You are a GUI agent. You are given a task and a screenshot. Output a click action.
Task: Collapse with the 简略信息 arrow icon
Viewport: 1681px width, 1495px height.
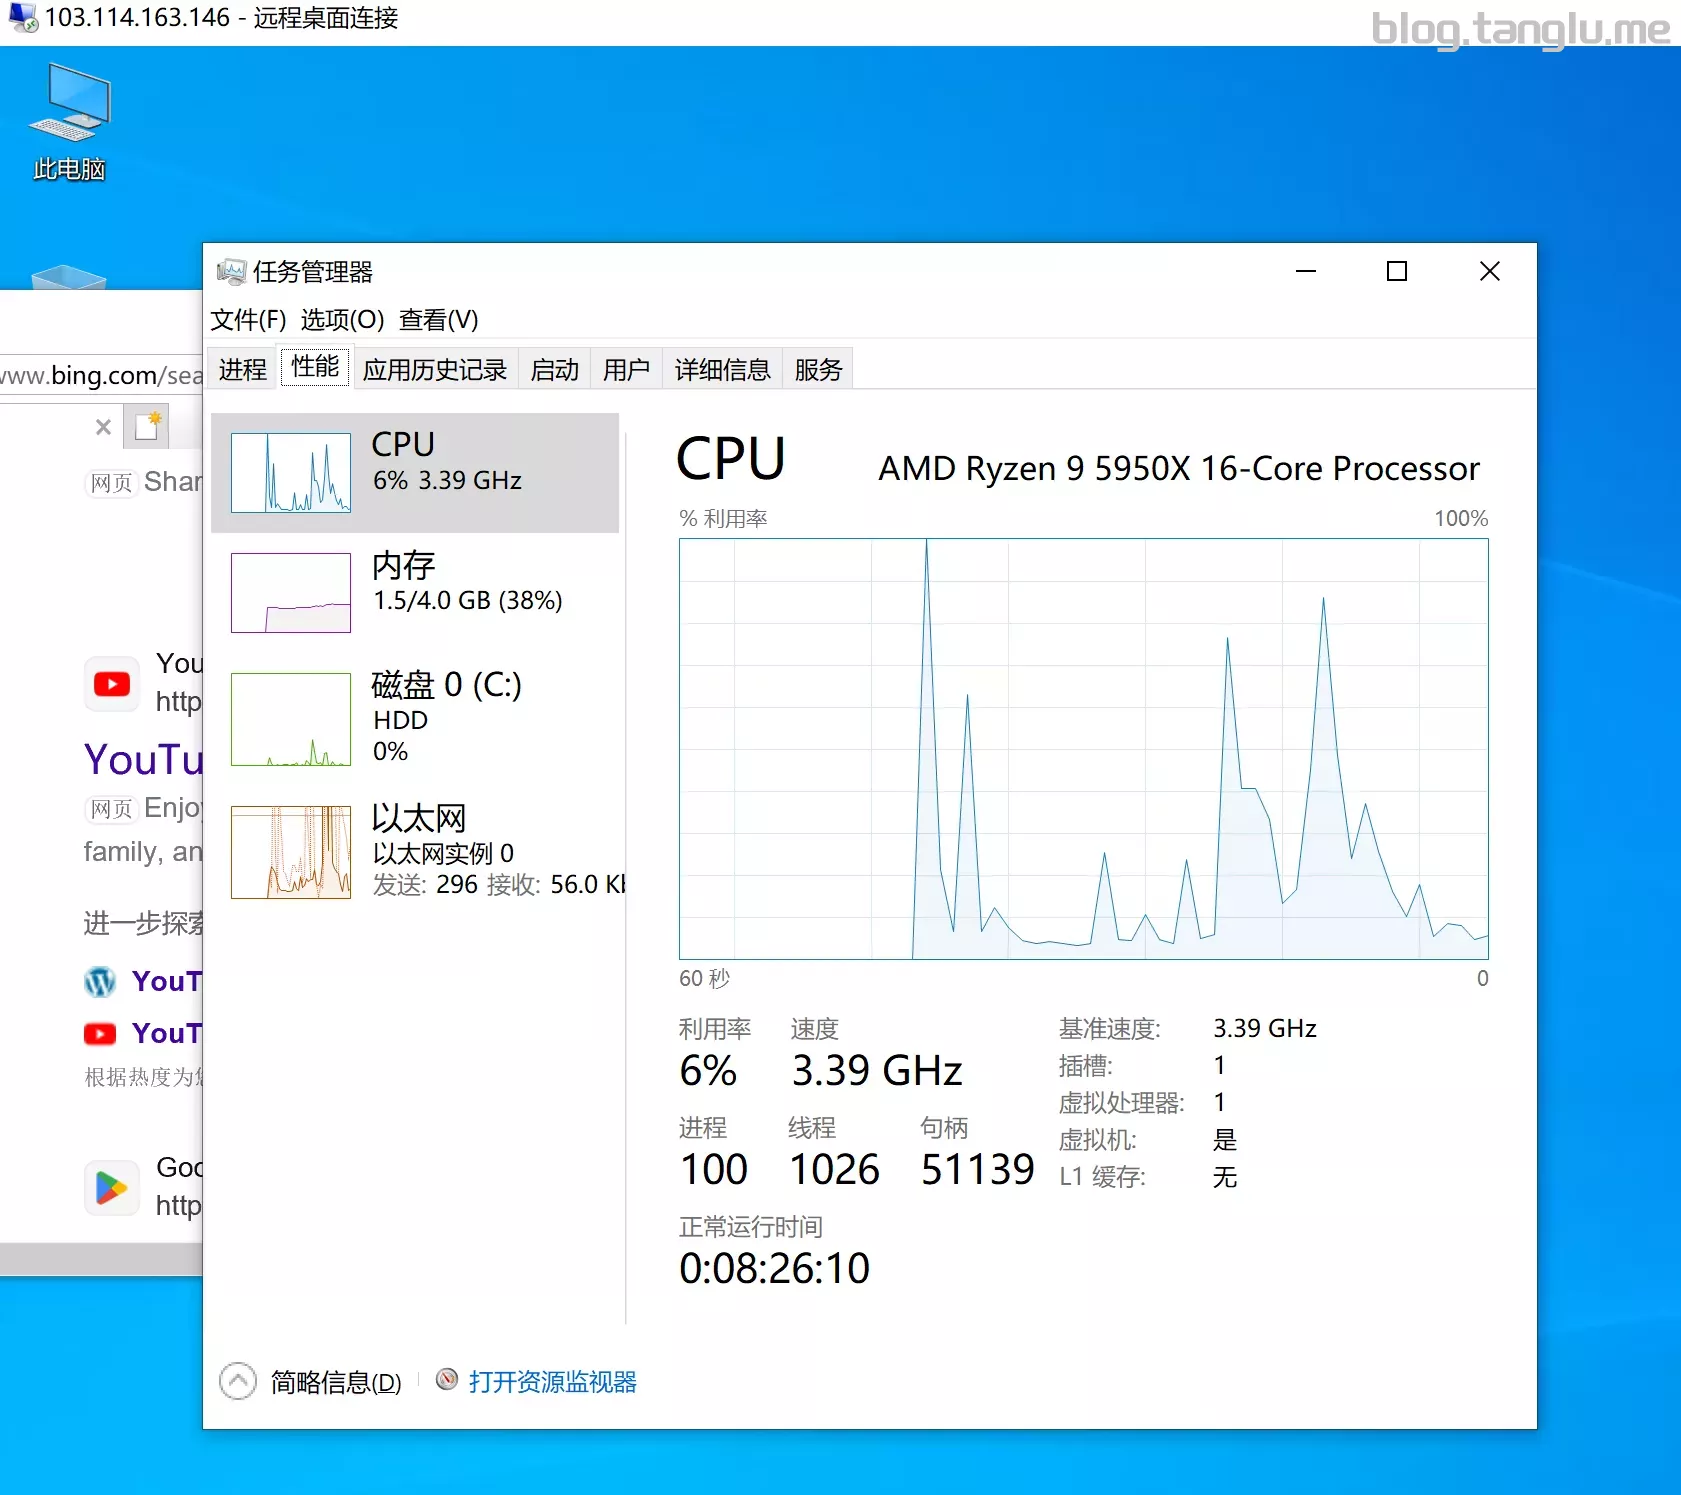tap(238, 1381)
